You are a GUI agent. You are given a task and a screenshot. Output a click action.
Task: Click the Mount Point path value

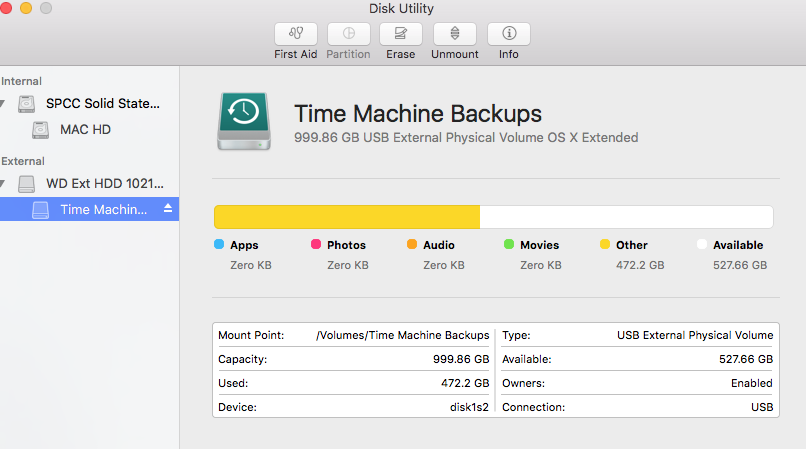point(402,336)
